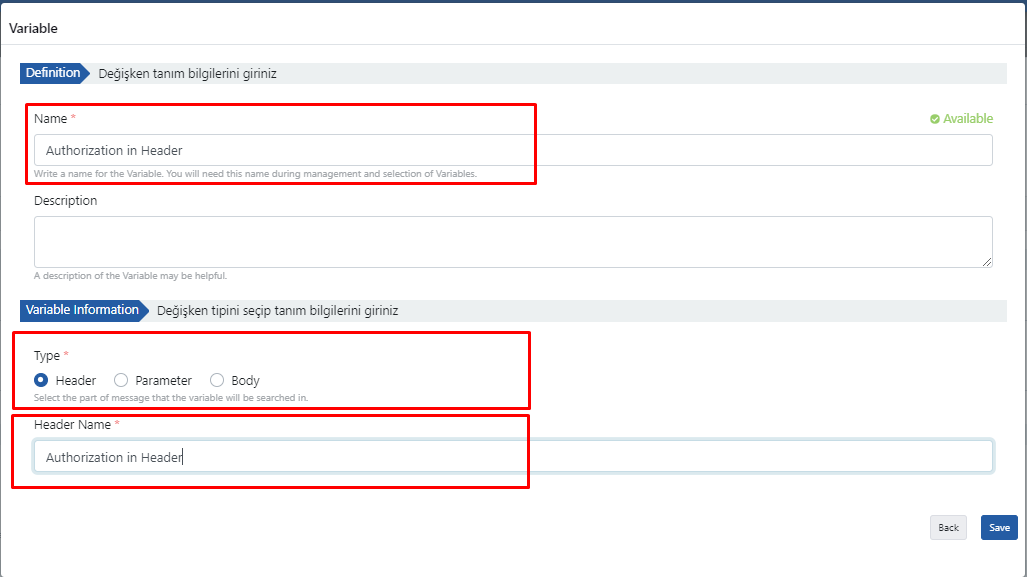The width and height of the screenshot is (1027, 577).
Task: Click inside the Description text area
Action: 512,242
